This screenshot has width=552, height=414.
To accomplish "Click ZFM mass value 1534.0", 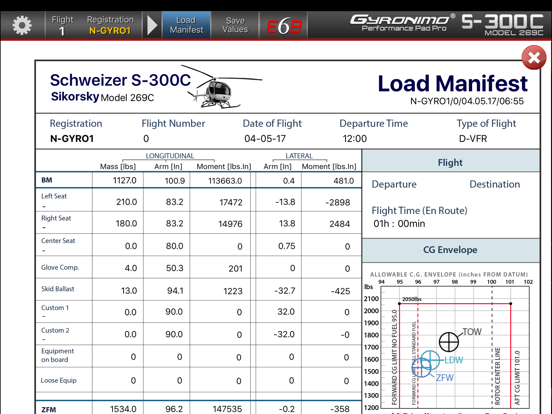I will (x=123, y=409).
